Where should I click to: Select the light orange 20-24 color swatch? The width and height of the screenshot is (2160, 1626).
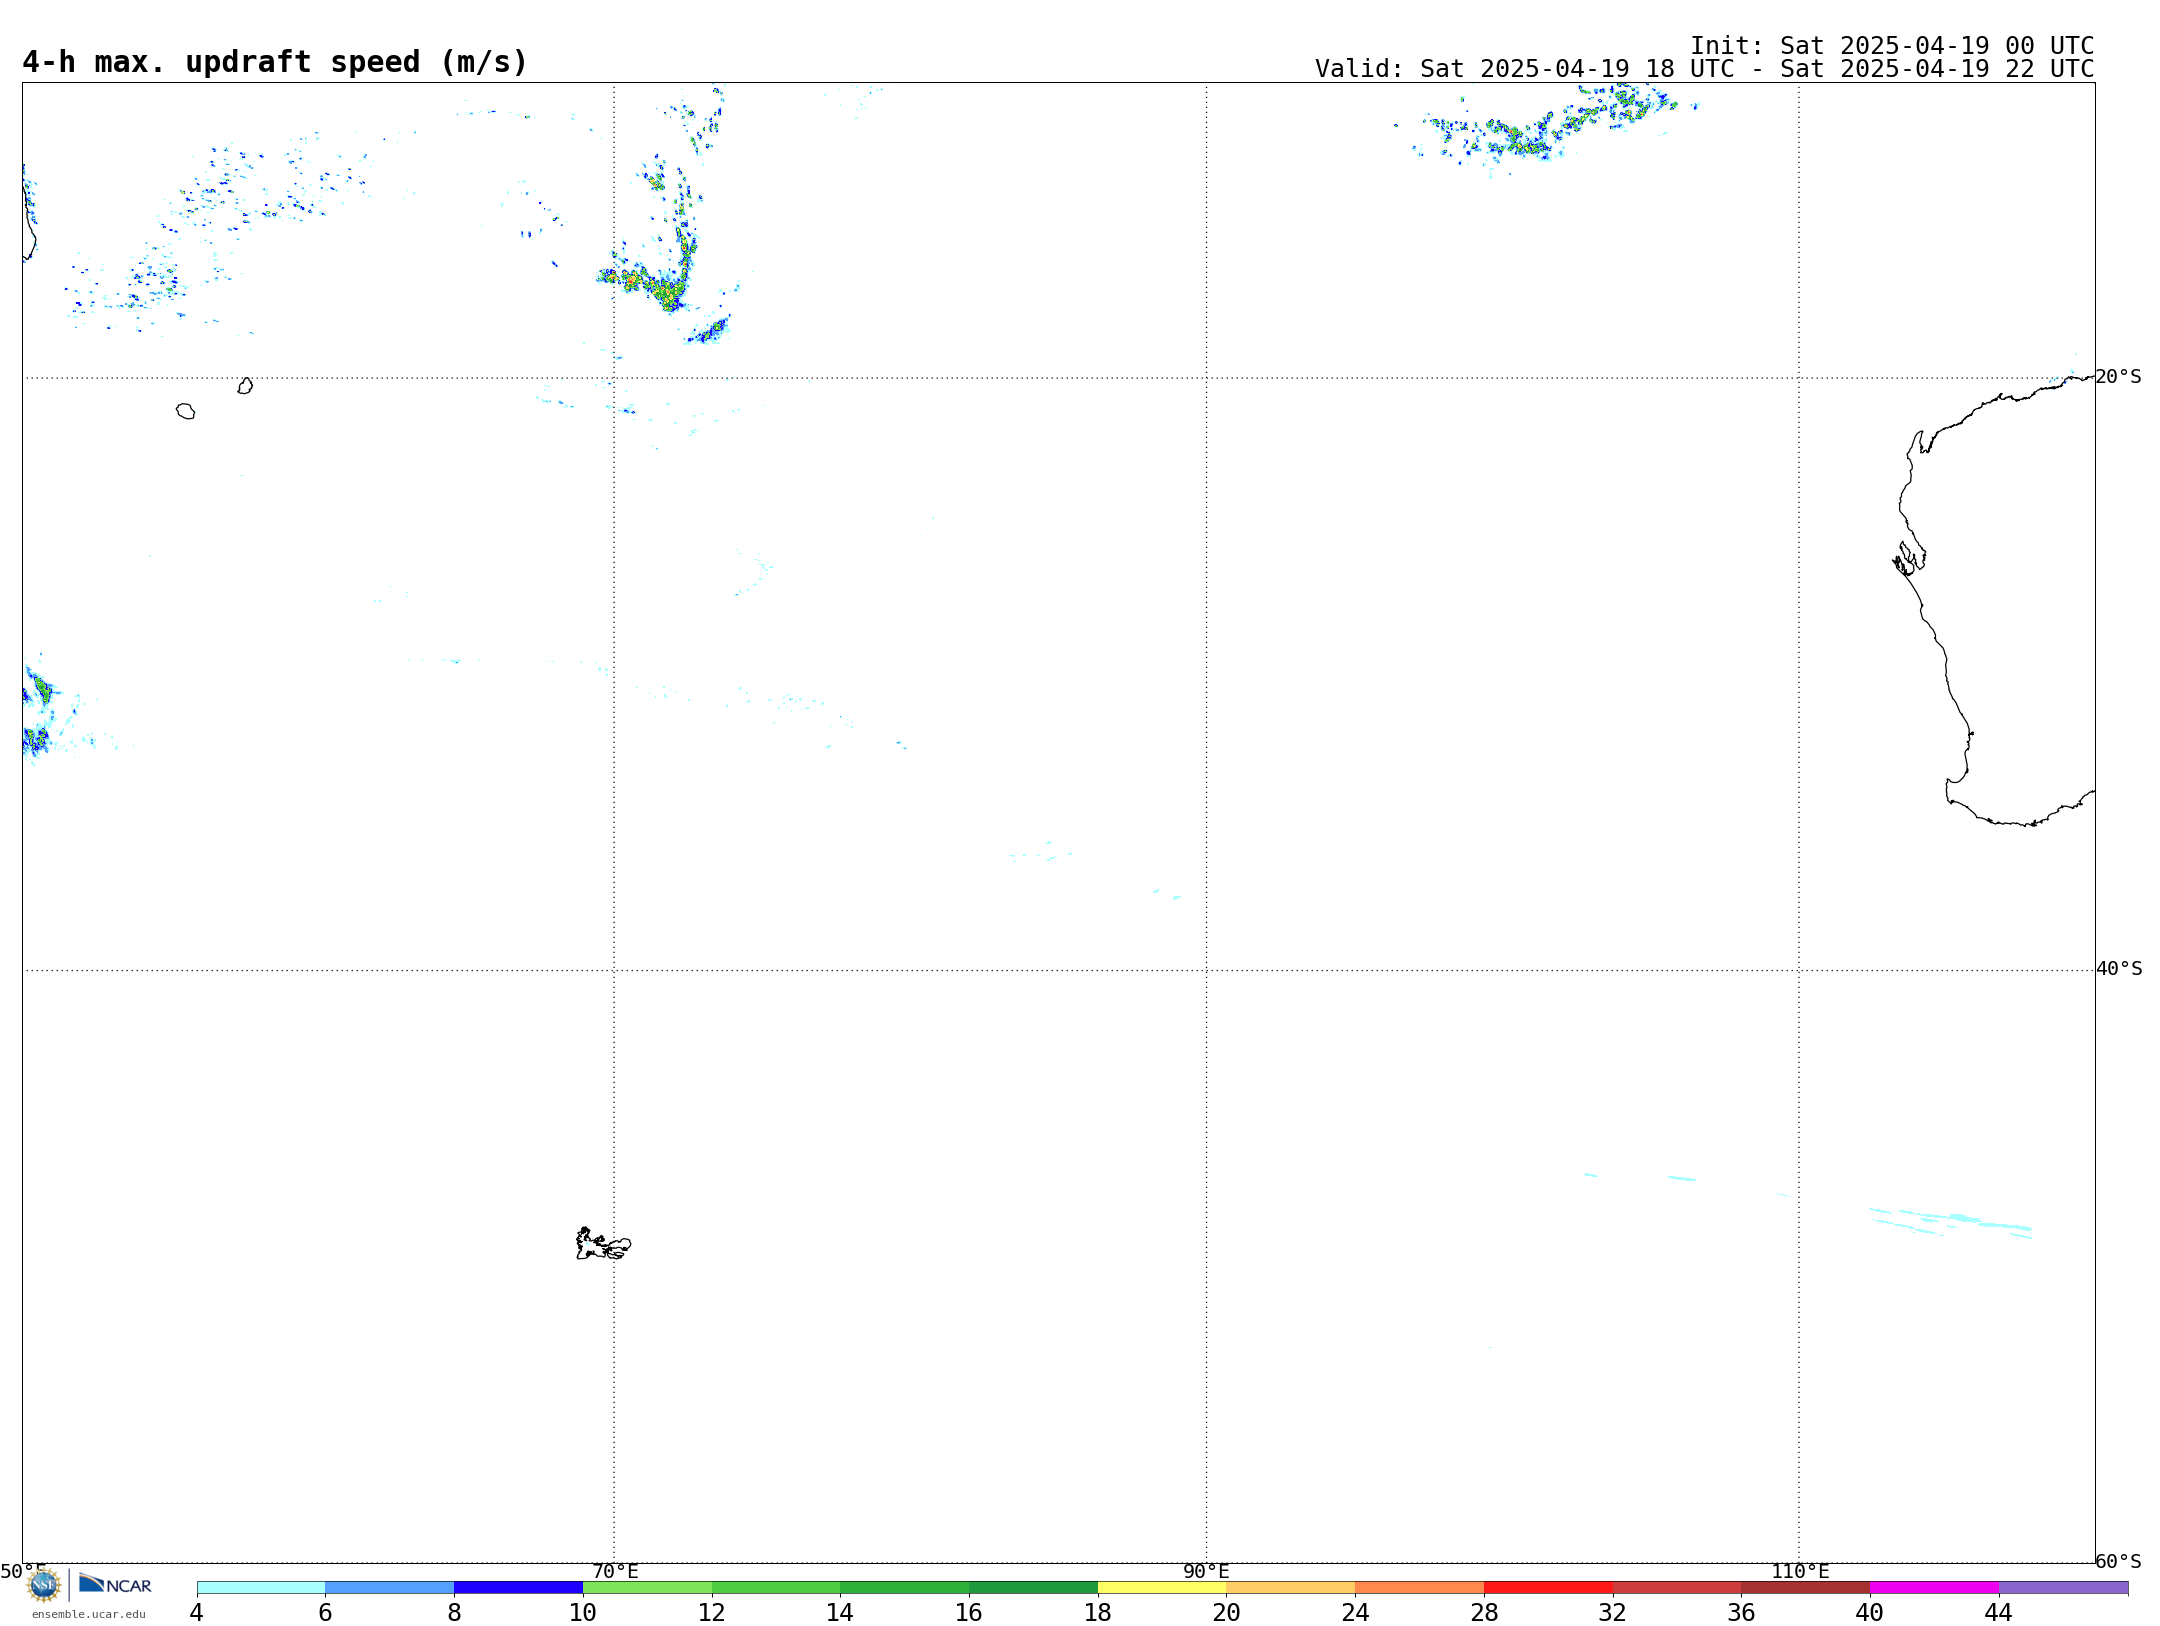tap(1291, 1587)
